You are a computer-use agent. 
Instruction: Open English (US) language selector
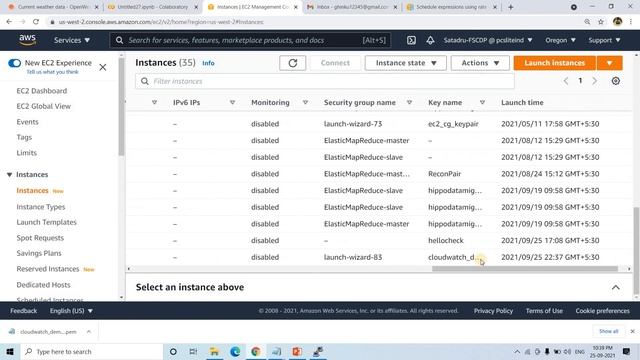tap(71, 311)
